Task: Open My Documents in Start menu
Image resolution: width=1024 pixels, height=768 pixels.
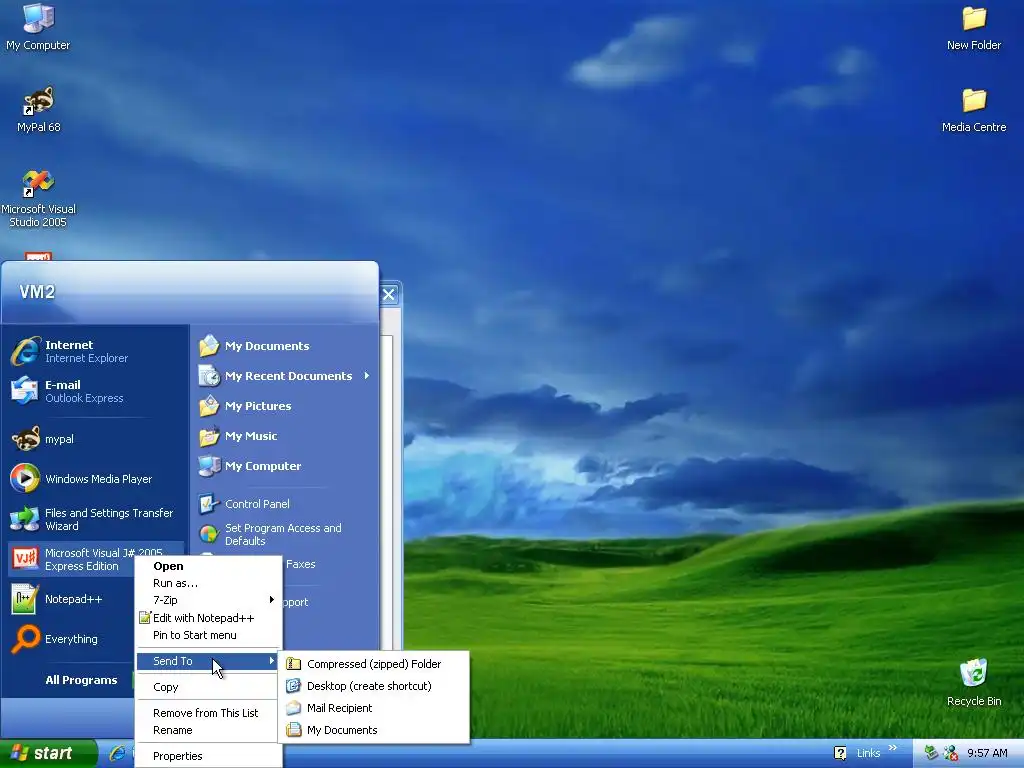Action: pyautogui.click(x=284, y=345)
